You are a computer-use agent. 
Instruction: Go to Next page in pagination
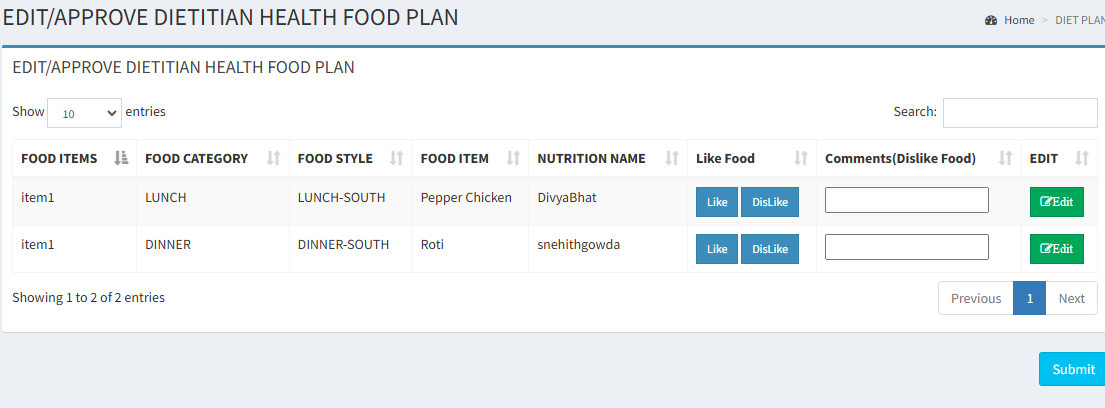tap(1071, 298)
